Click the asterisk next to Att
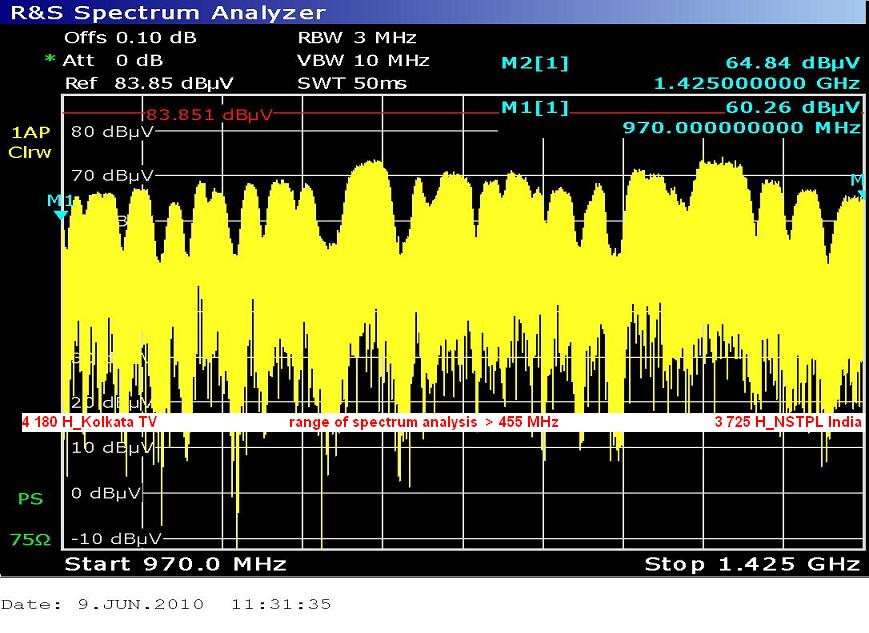Image resolution: width=869 pixels, height=633 pixels. point(50,60)
